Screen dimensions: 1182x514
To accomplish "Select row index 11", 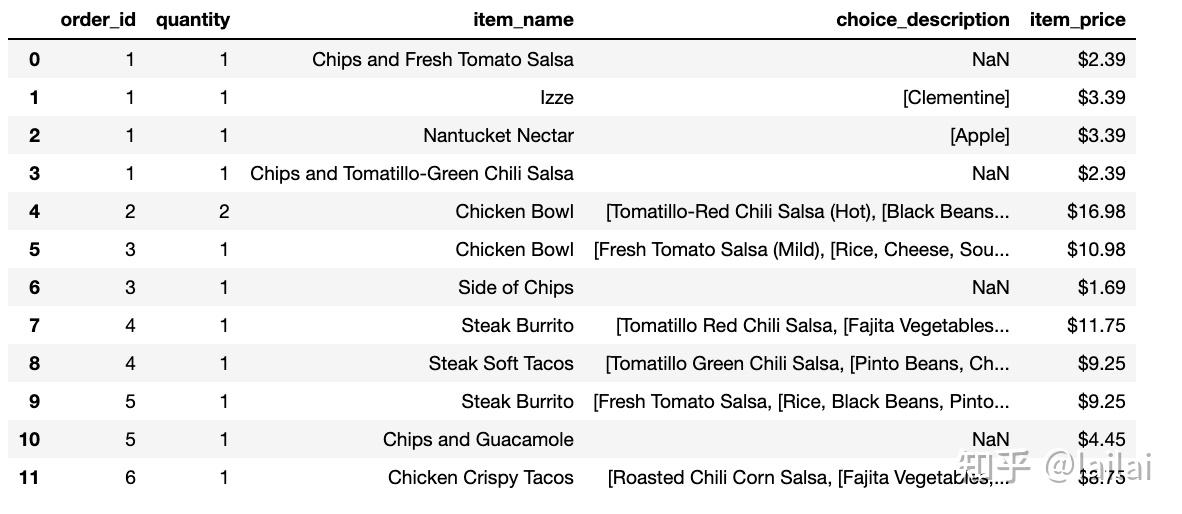I will point(30,477).
